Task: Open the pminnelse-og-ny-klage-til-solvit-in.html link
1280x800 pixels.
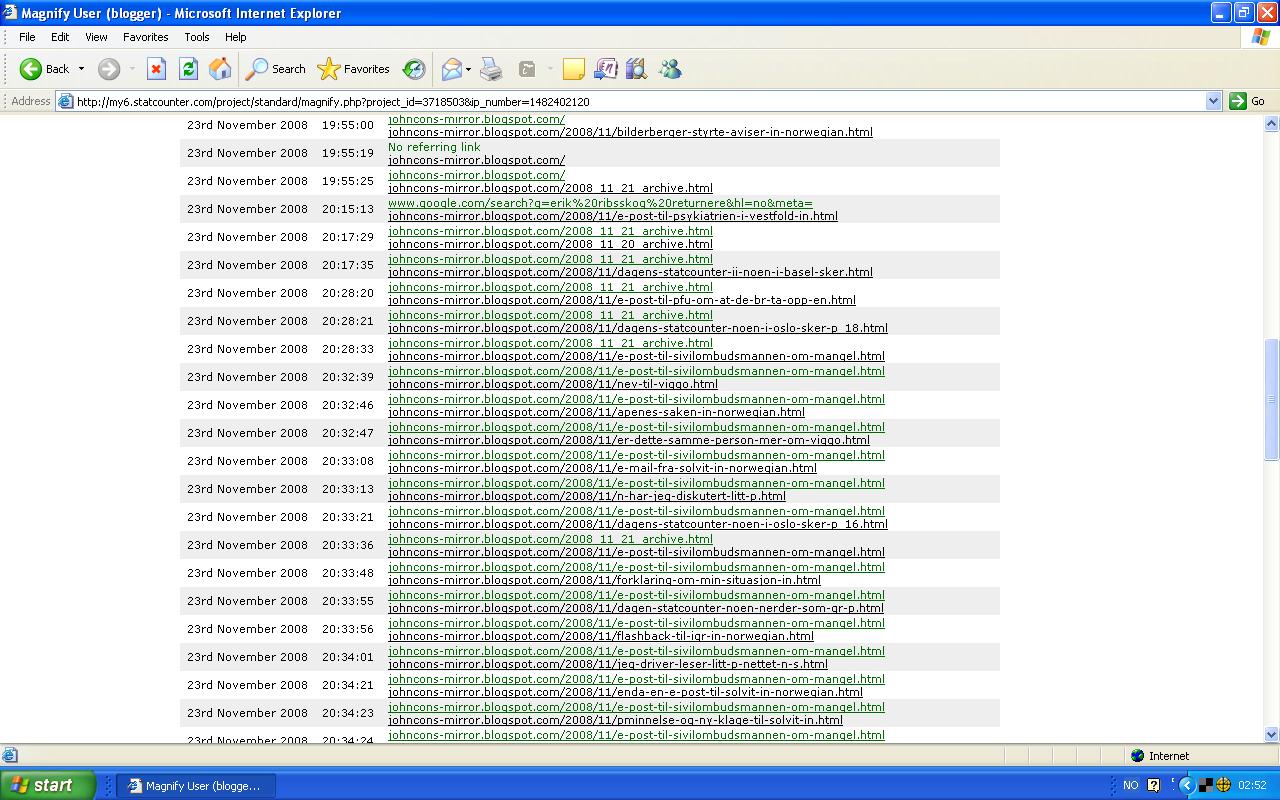Action: pos(615,720)
